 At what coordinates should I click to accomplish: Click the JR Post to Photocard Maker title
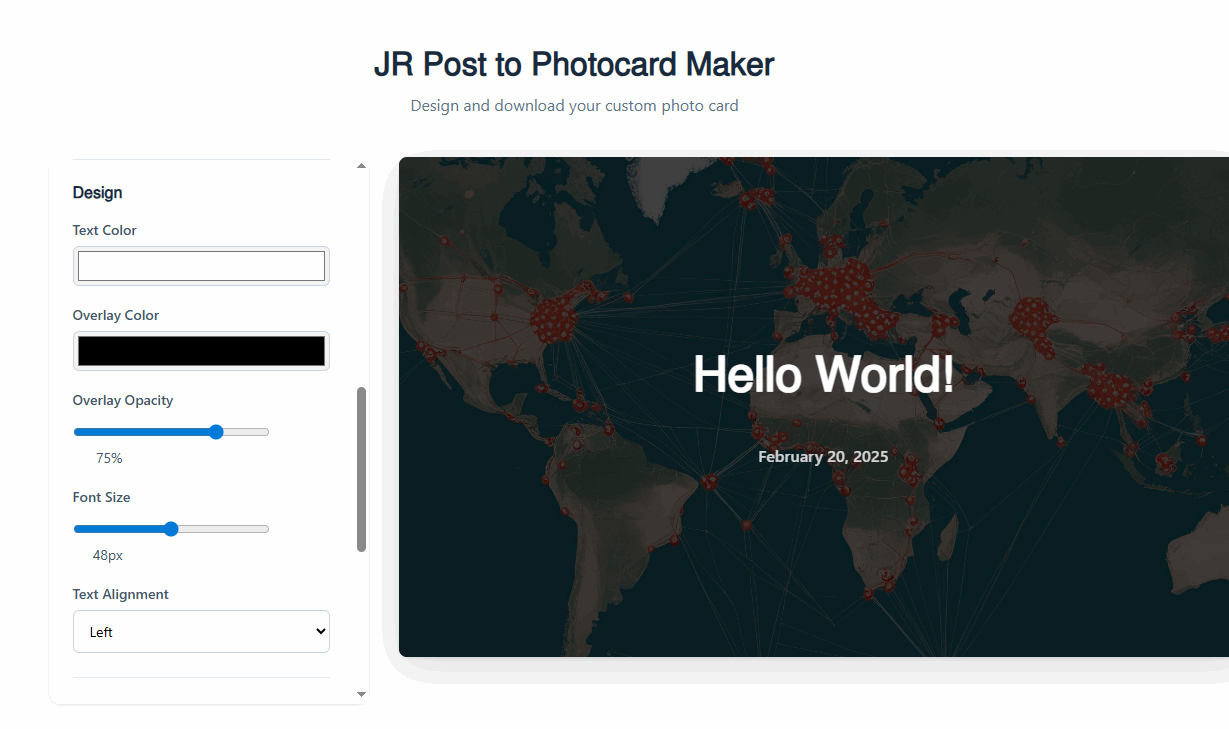point(574,64)
